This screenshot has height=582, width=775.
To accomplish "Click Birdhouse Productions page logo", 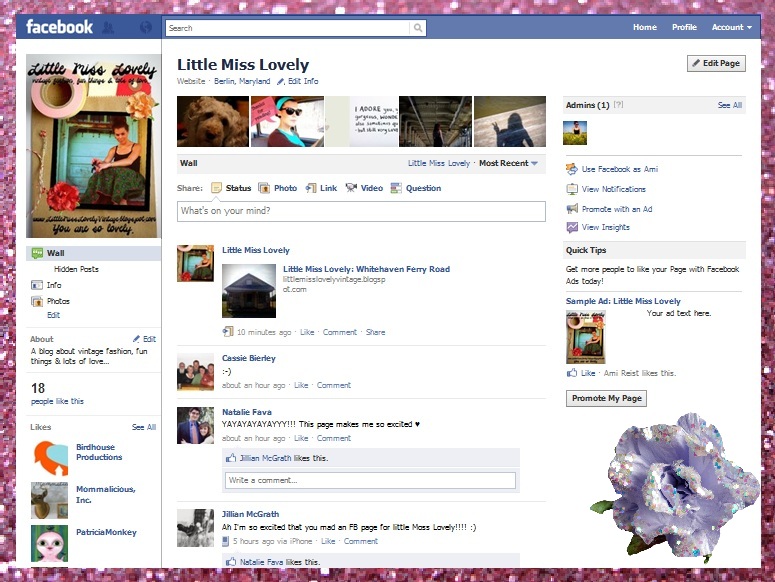I will click(x=50, y=458).
